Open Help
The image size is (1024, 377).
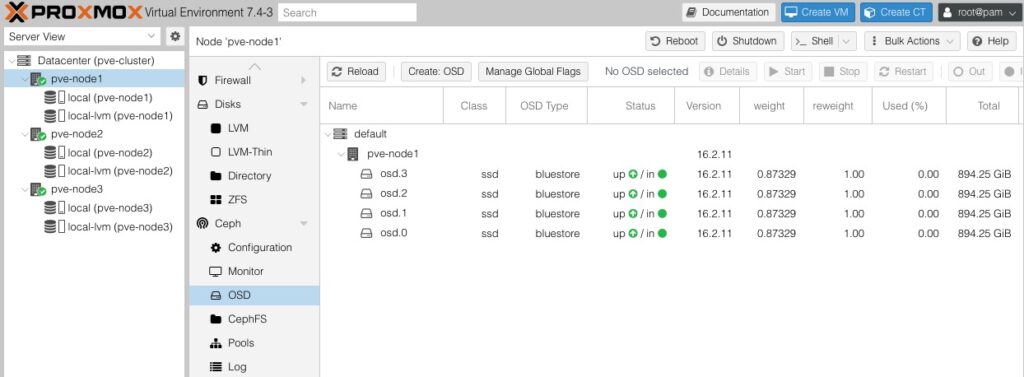(991, 41)
